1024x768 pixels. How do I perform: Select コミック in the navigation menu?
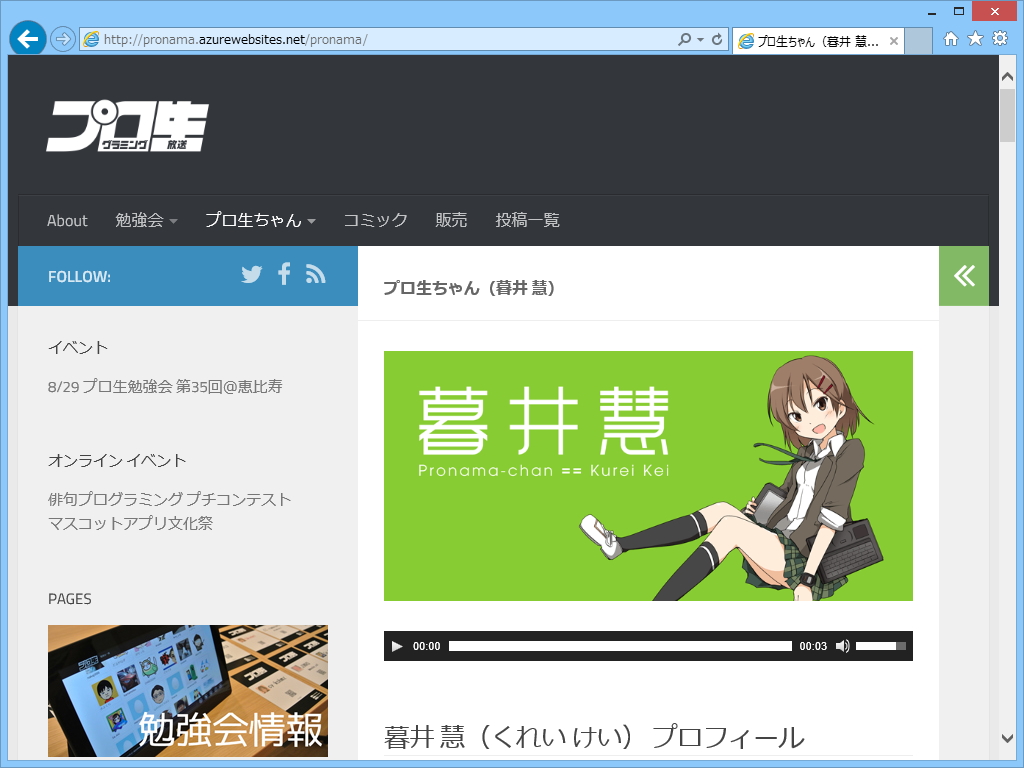(x=376, y=220)
